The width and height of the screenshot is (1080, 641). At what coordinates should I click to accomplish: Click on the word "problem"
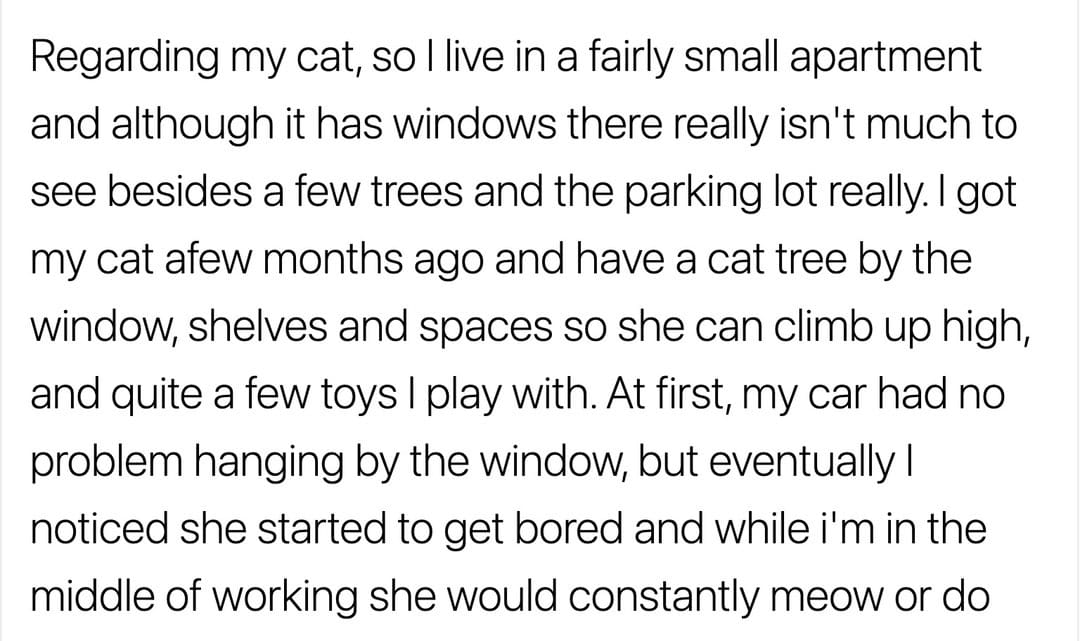(x=106, y=461)
